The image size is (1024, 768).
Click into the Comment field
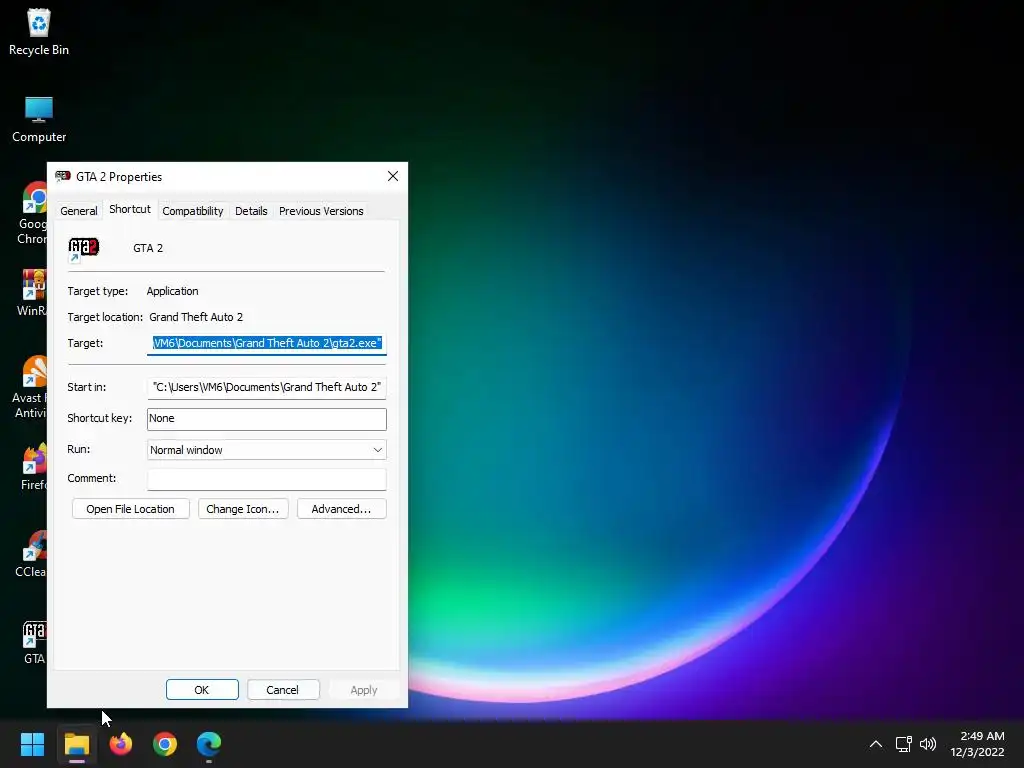tap(266, 479)
